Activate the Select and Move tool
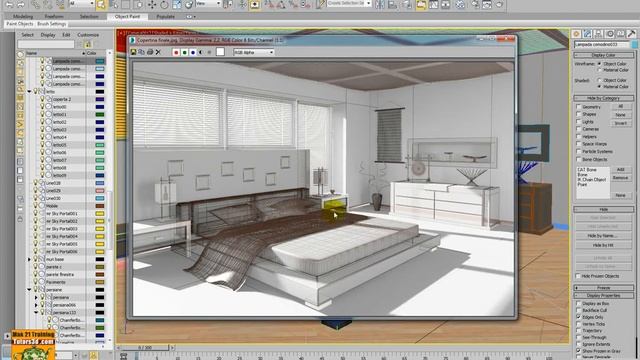This screenshot has width=640, height=360. tap(152, 4)
